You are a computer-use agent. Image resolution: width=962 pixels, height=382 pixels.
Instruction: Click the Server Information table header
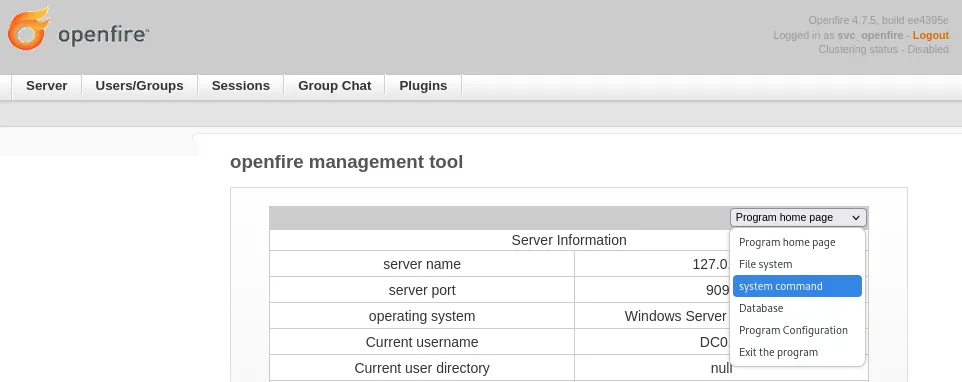coord(569,240)
